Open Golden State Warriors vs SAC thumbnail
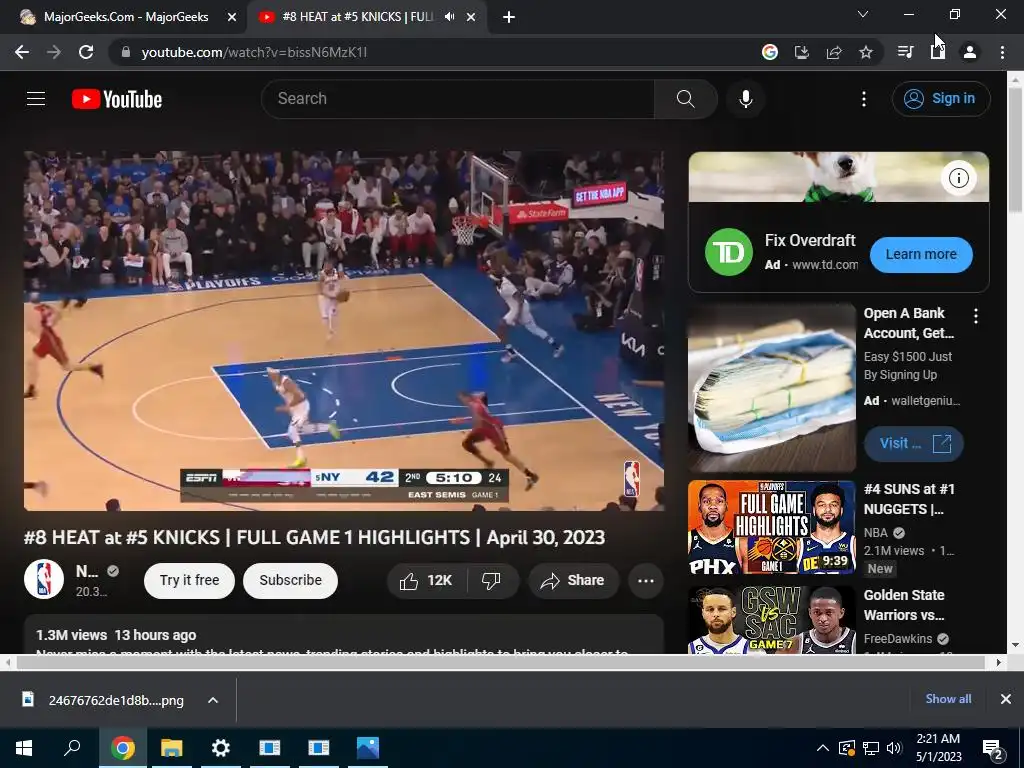Image resolution: width=1024 pixels, height=768 pixels. pos(771,620)
